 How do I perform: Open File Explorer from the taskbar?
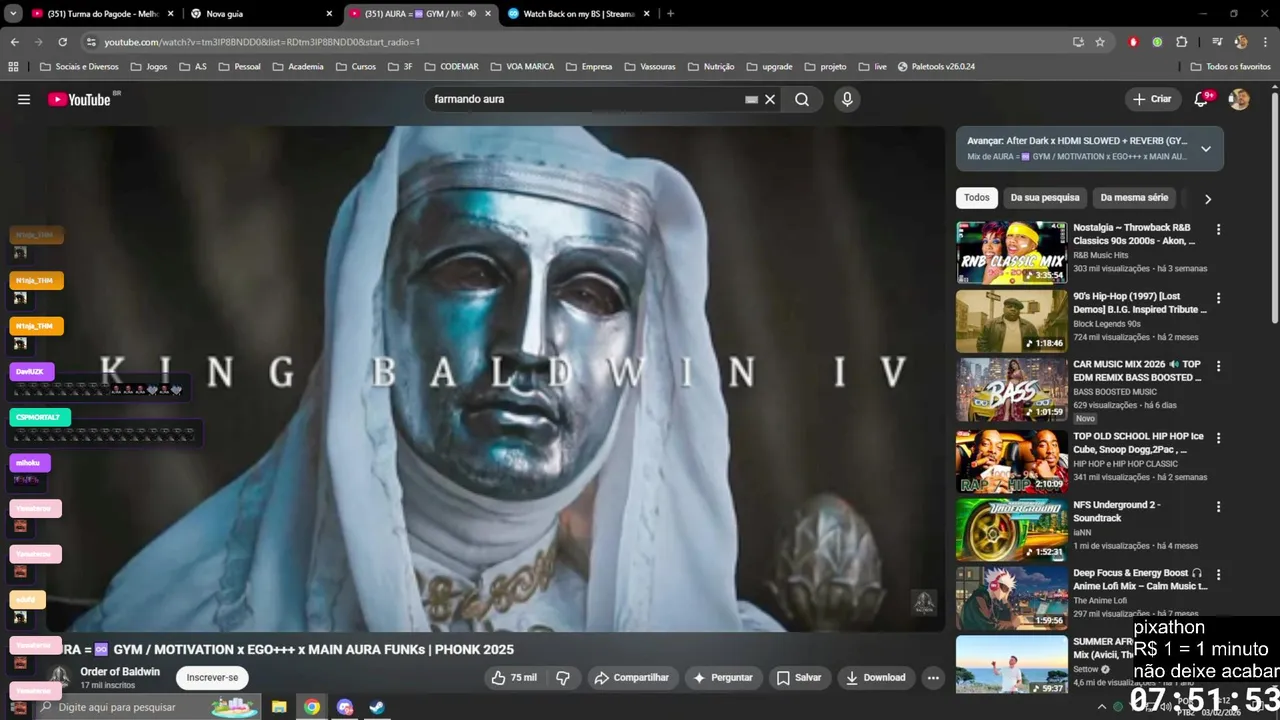pos(279,707)
